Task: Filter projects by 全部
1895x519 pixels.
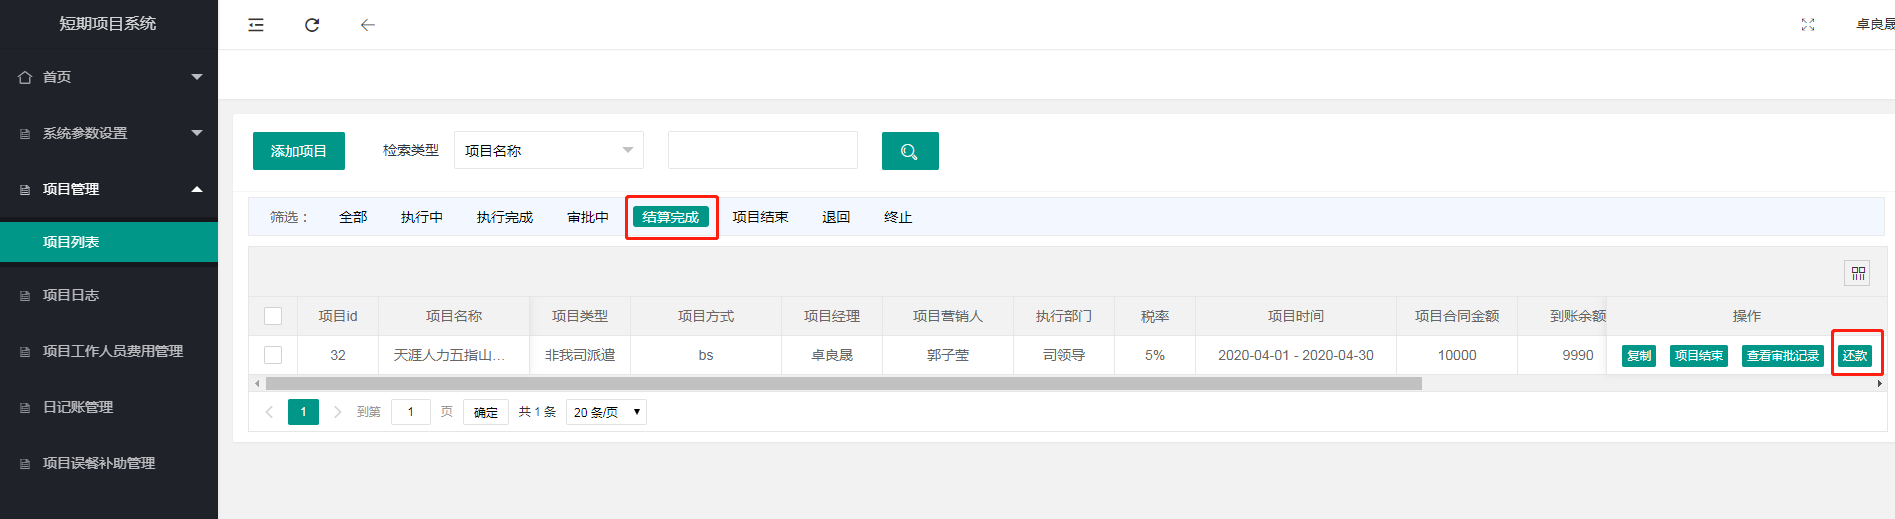Action: pos(353,217)
